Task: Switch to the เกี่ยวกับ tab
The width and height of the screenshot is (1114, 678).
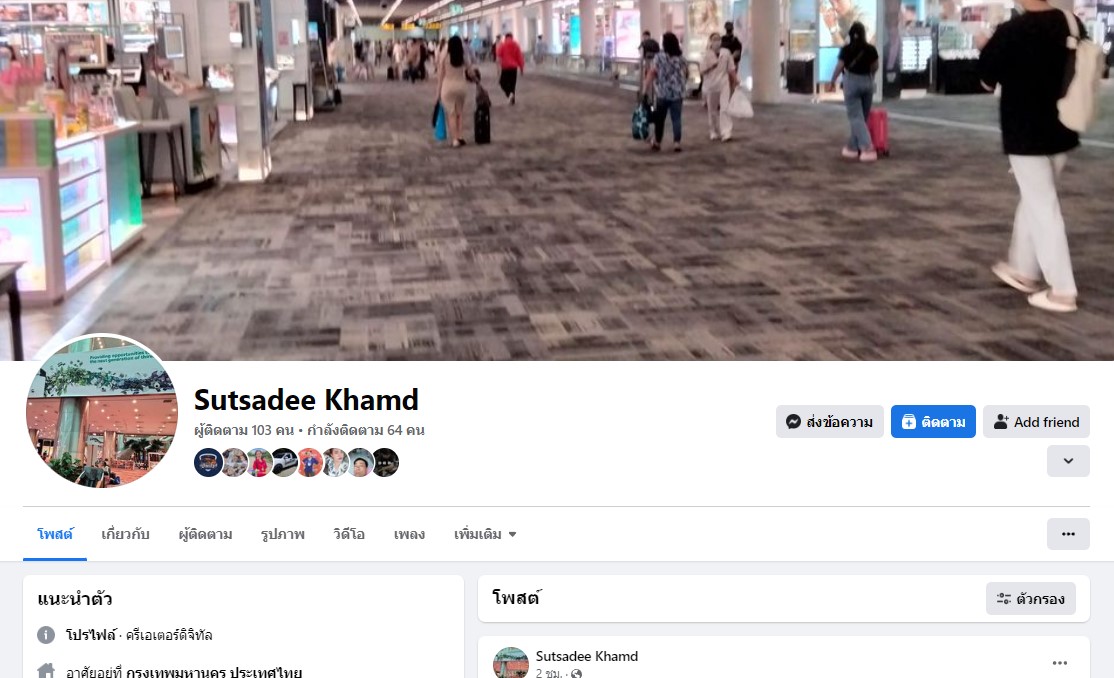Action: (125, 534)
